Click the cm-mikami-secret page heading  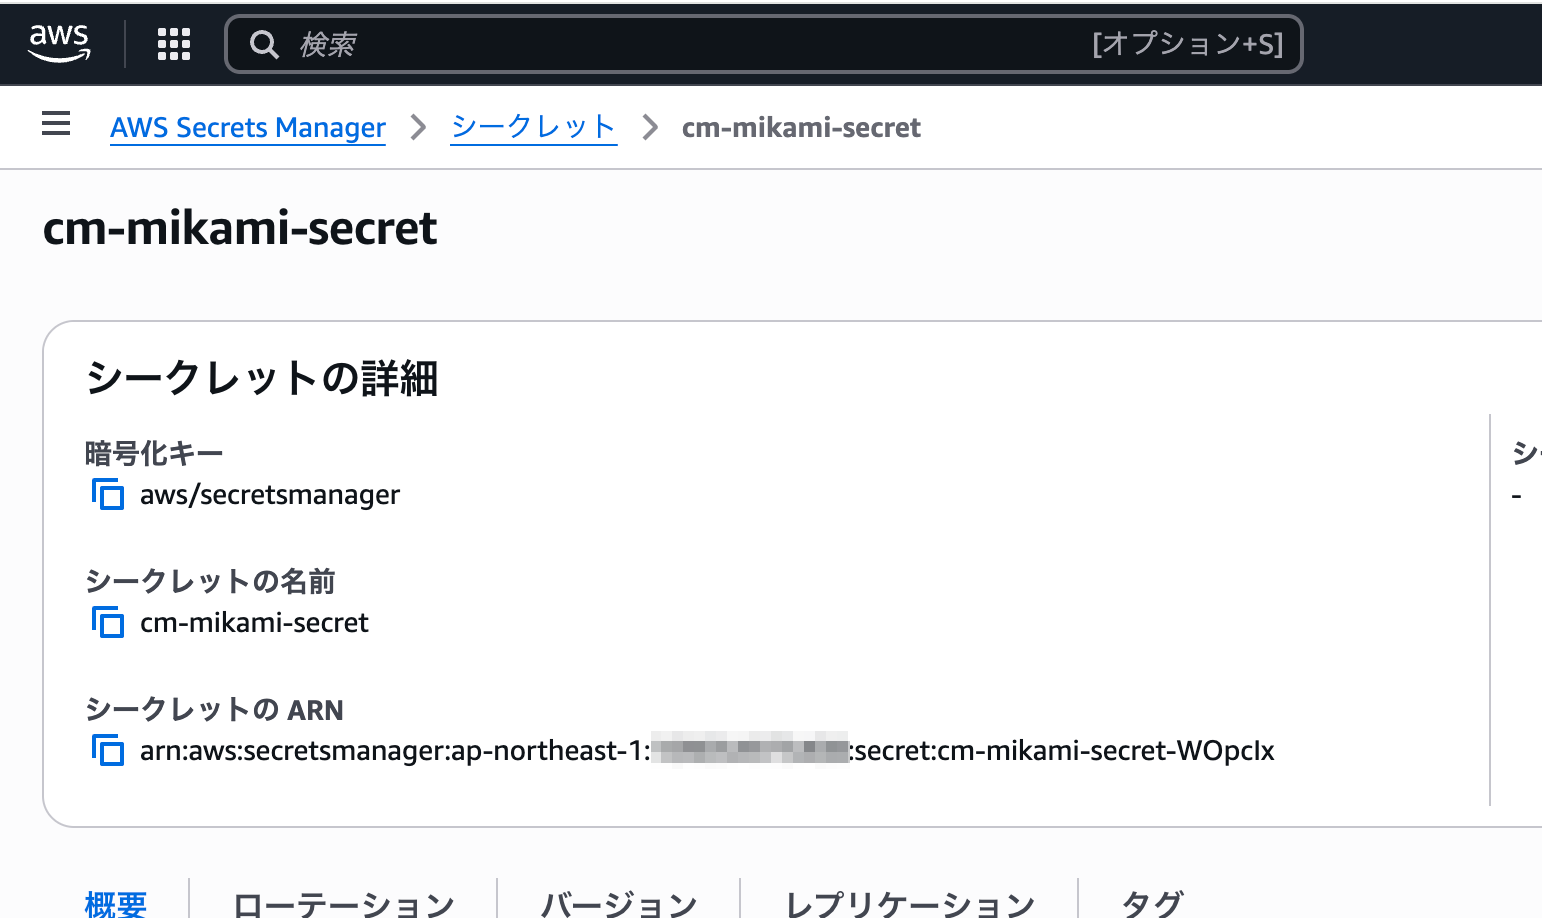tap(240, 228)
